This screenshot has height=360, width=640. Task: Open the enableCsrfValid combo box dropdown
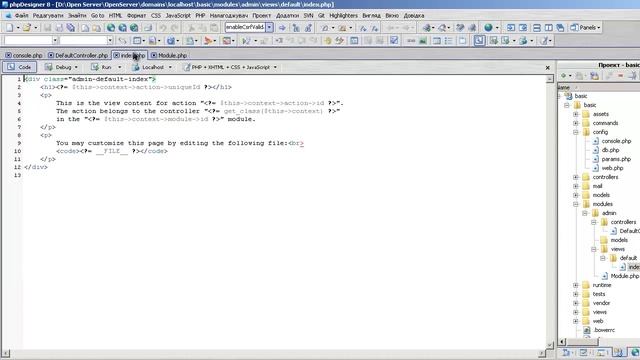[x=269, y=27]
